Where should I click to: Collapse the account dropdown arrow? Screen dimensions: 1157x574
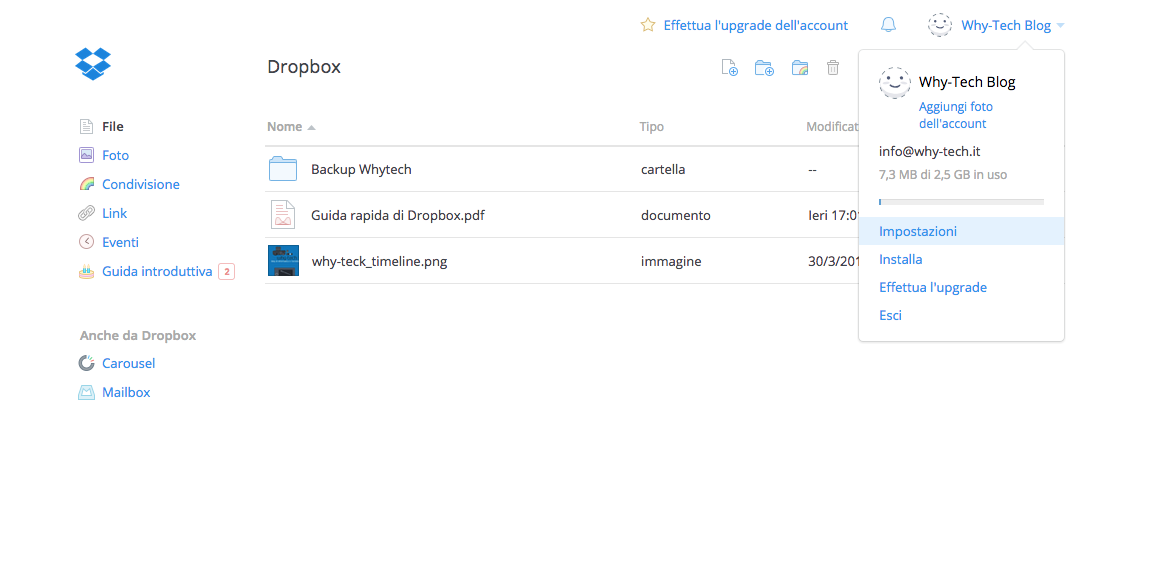tap(1060, 26)
